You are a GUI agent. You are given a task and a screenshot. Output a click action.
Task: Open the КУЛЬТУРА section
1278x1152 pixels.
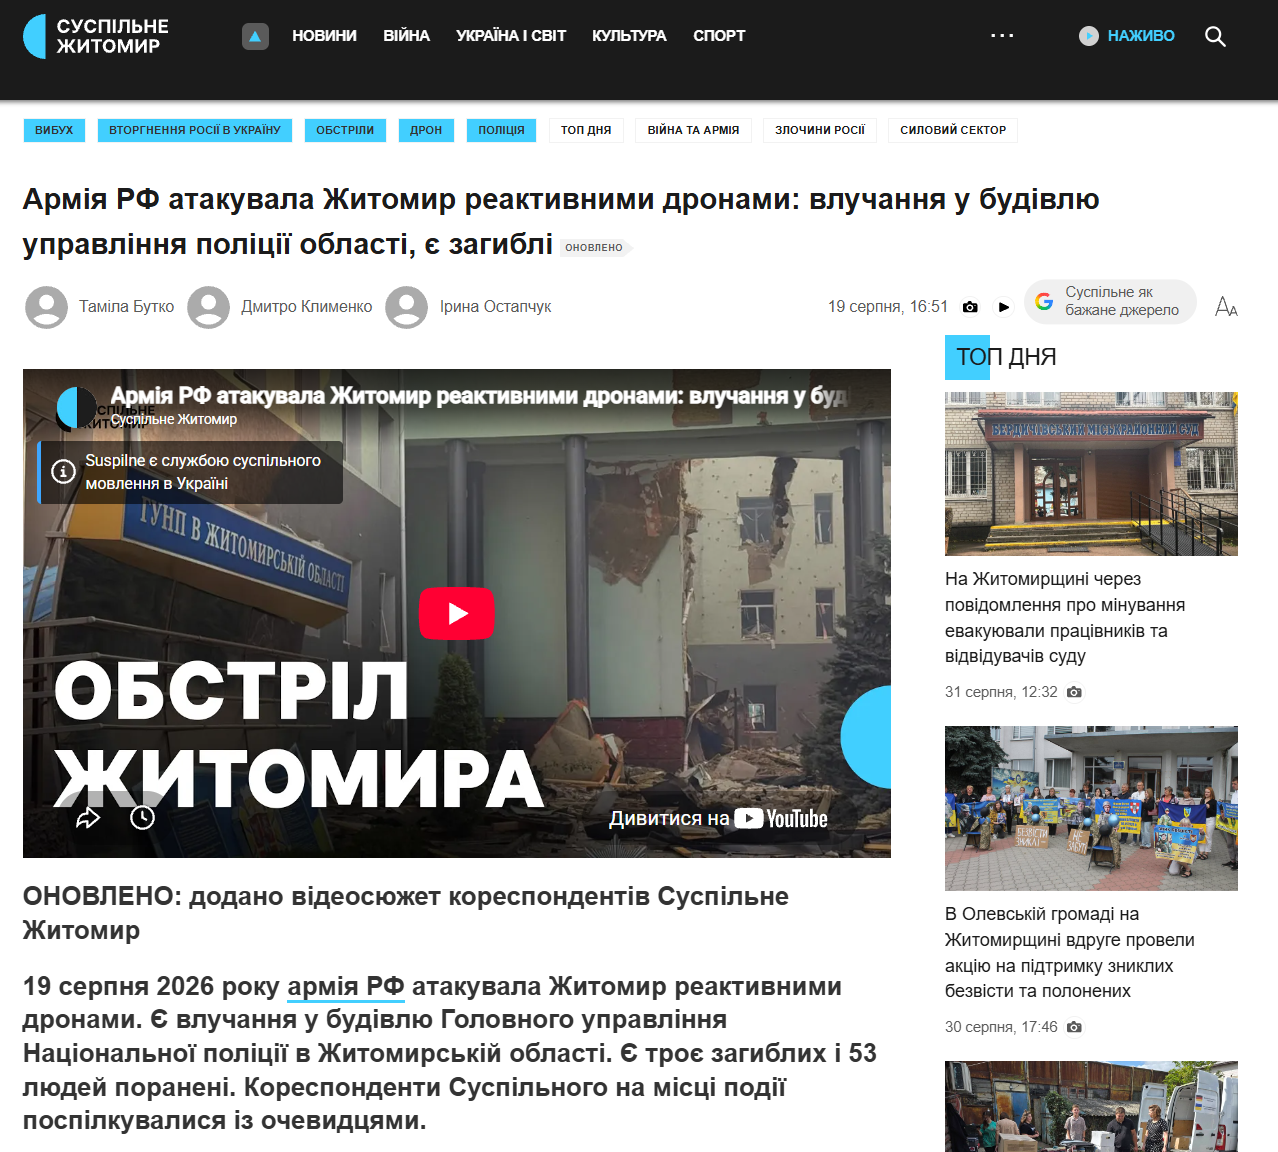[629, 36]
